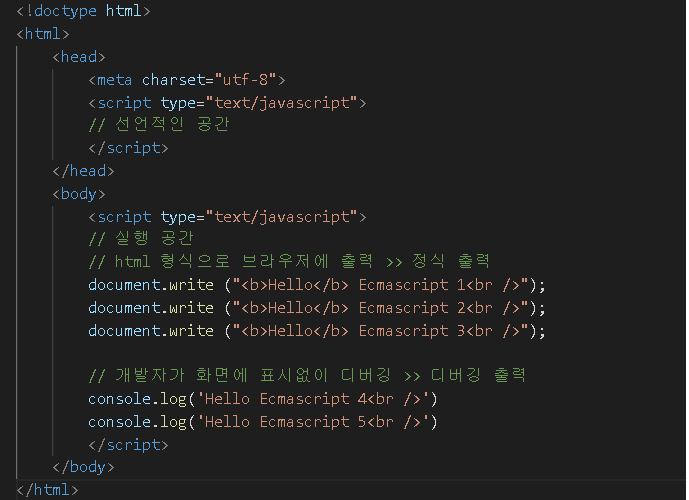Click the opening head tag

click(x=79, y=57)
